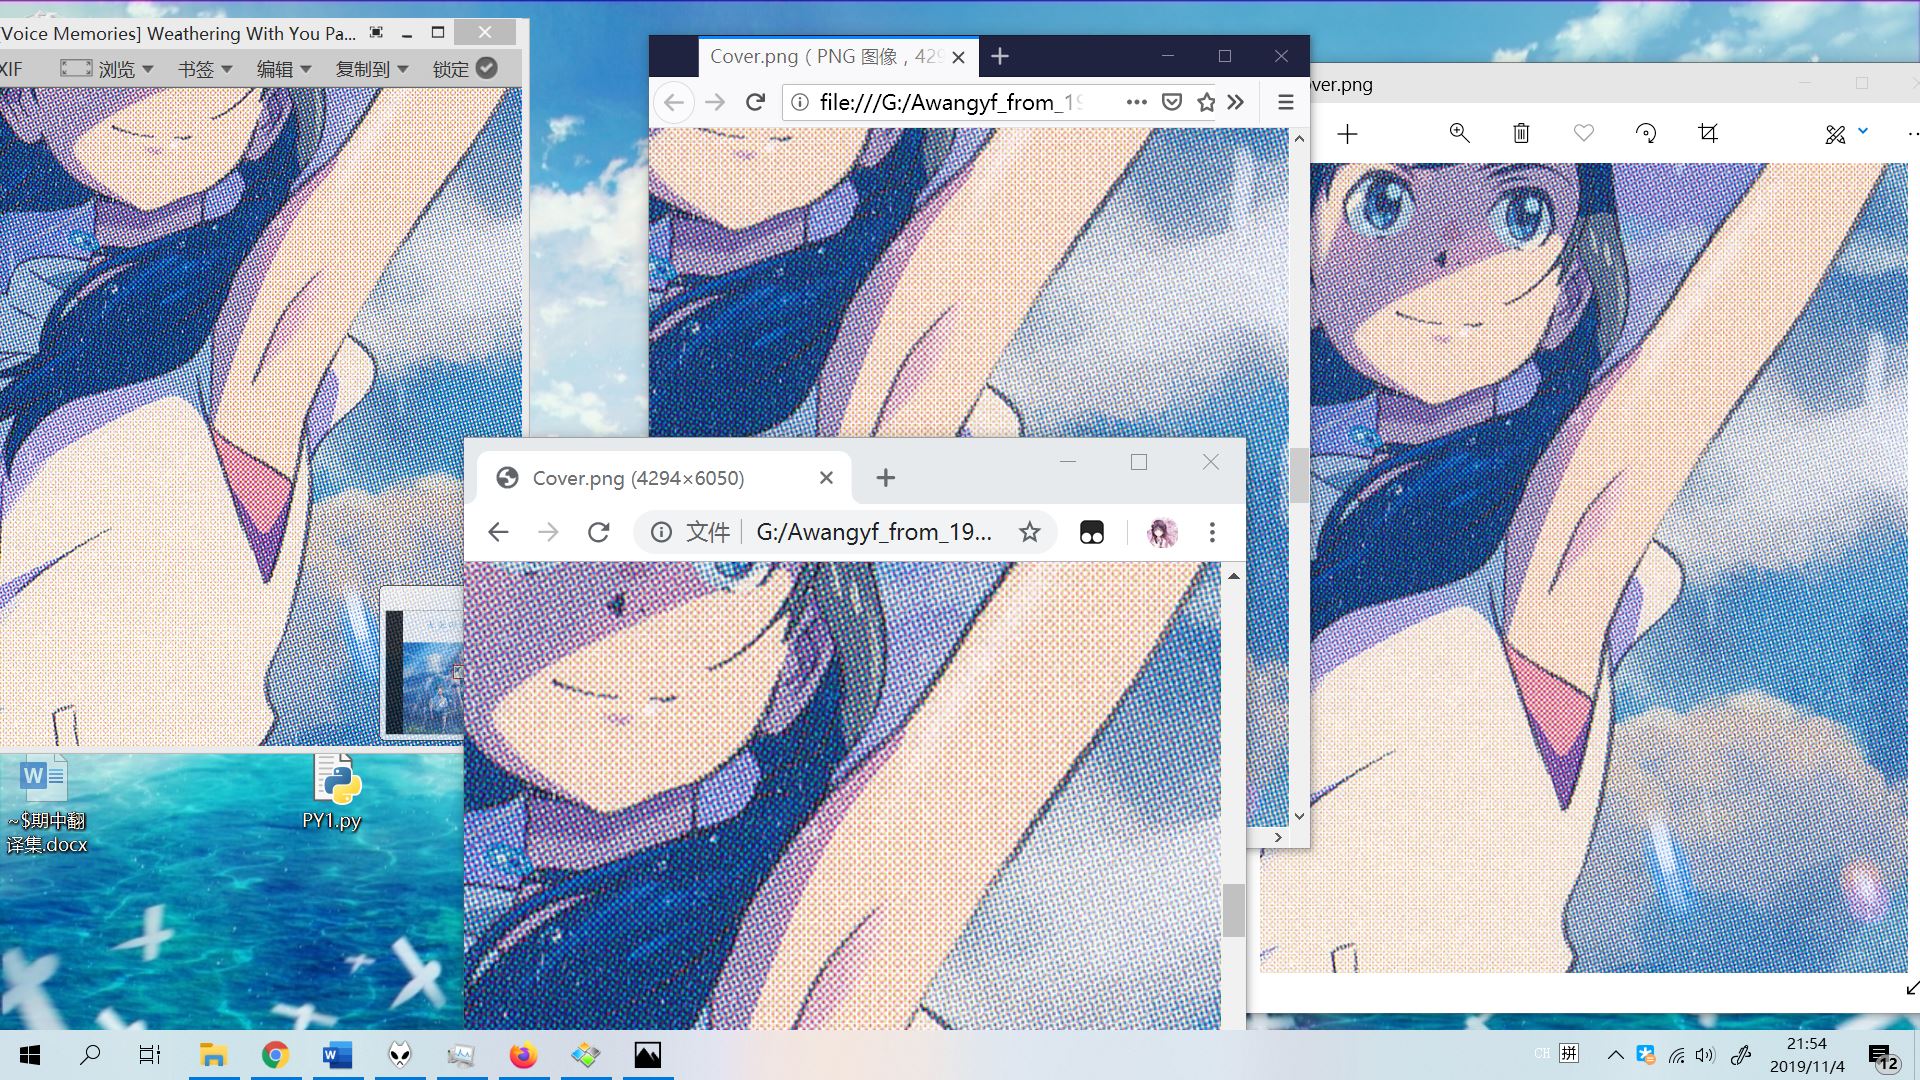Rotate the image in Photos app
The width and height of the screenshot is (1920, 1080).
coord(1646,133)
